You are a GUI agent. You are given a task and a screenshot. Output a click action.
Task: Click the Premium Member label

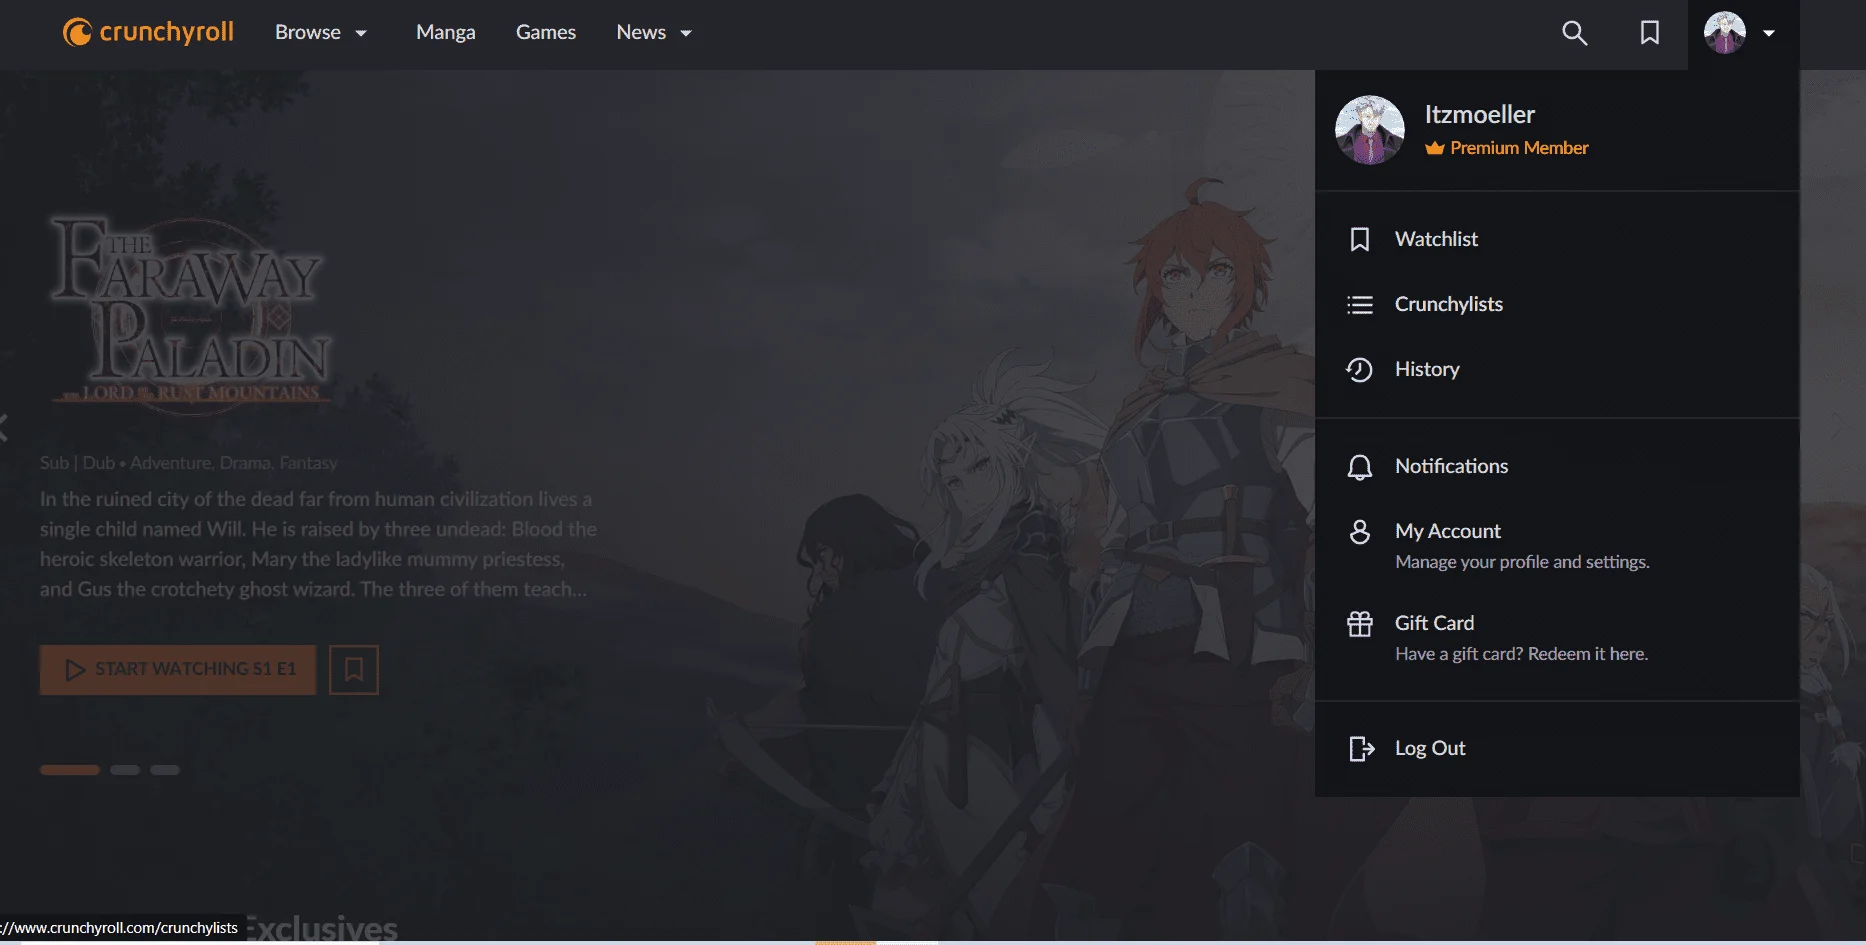(1519, 148)
